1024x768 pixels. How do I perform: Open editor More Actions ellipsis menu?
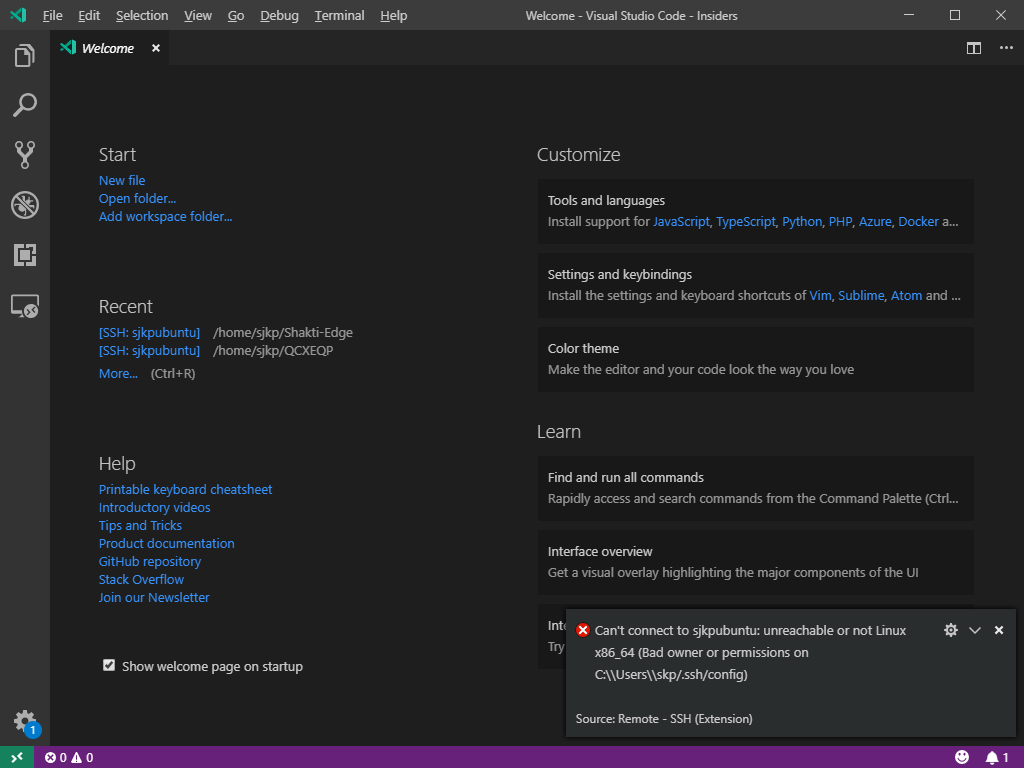pyautogui.click(x=1006, y=48)
